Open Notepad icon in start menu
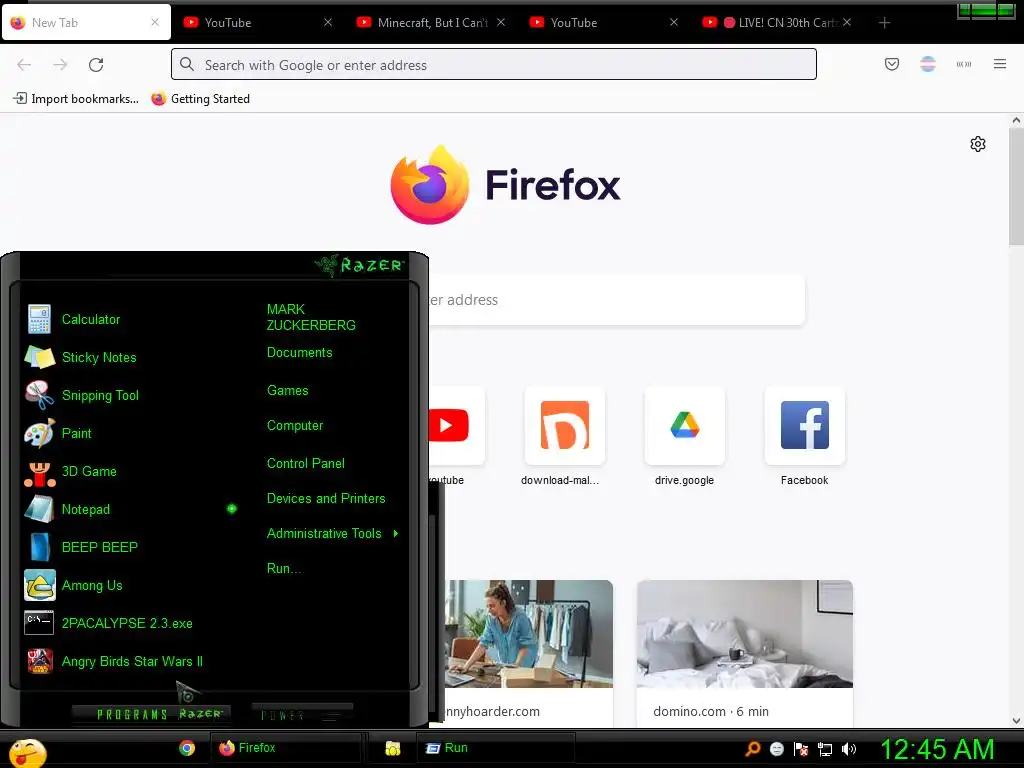 [39, 509]
